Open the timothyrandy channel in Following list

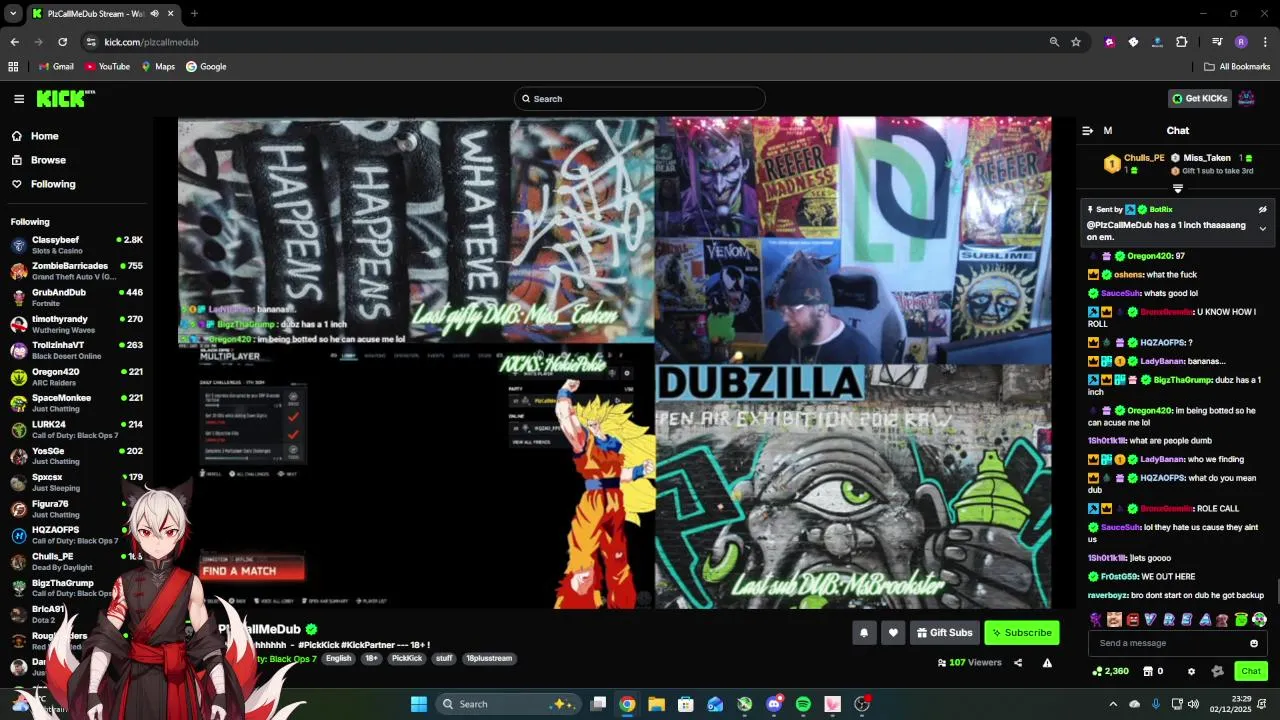click(77, 324)
